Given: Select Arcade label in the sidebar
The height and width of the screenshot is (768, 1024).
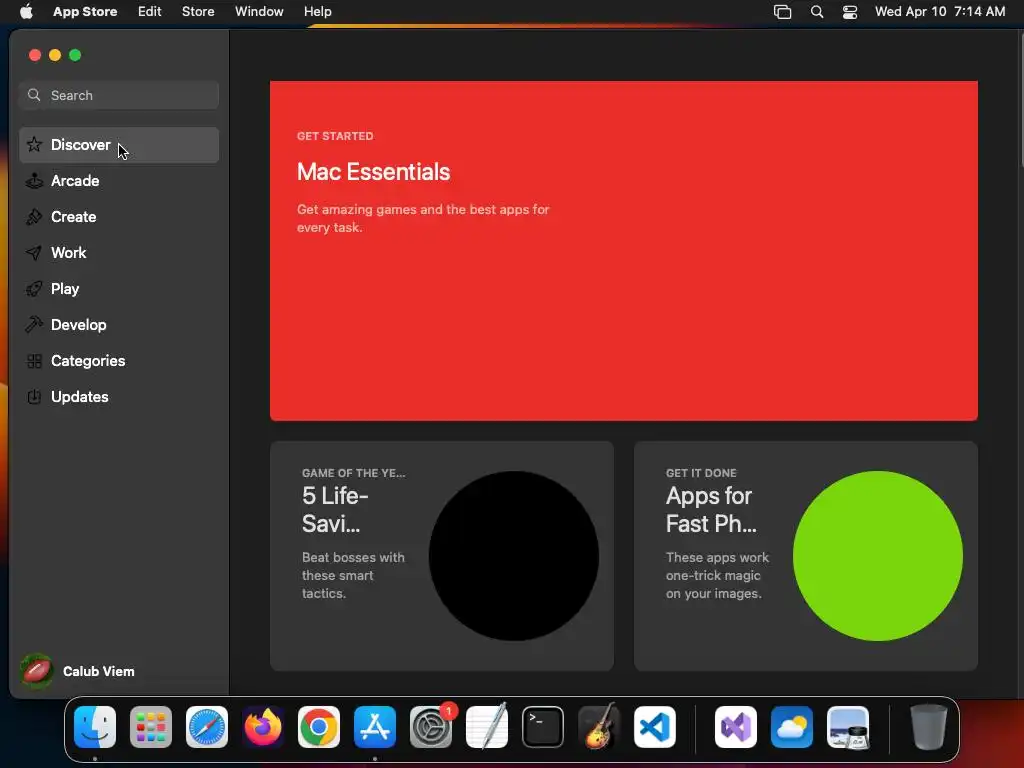Looking at the screenshot, I should (x=75, y=181).
